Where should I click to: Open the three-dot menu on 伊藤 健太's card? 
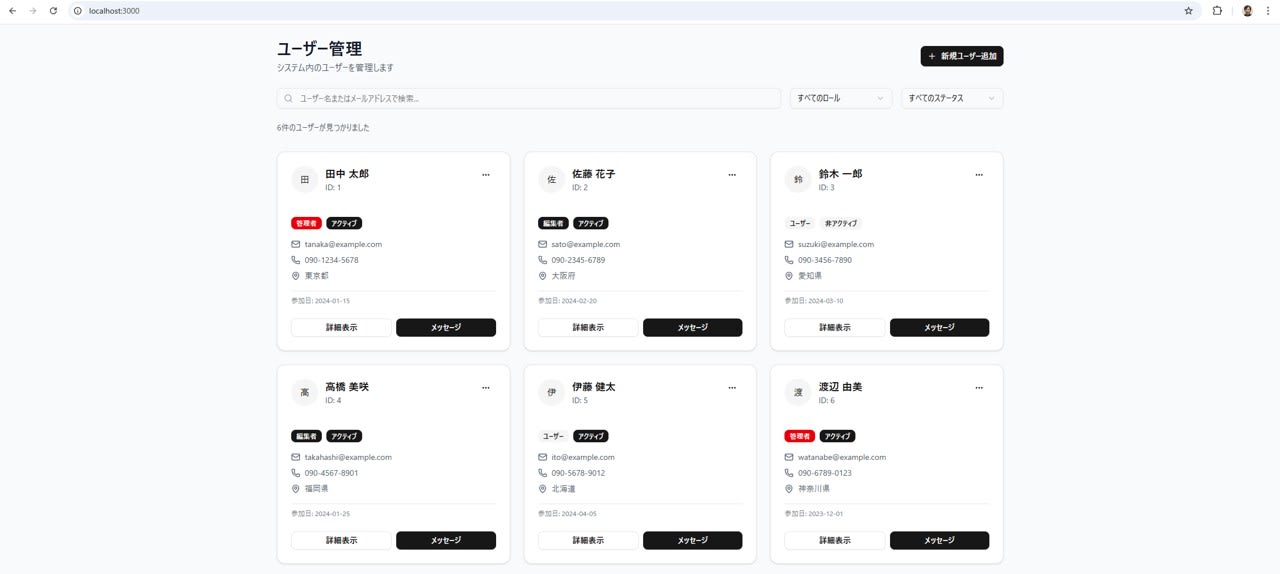point(732,388)
